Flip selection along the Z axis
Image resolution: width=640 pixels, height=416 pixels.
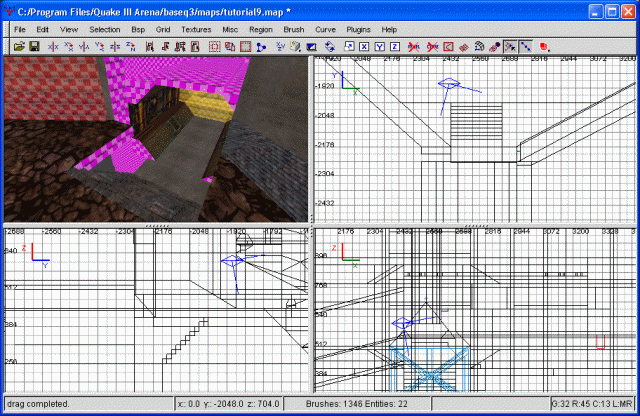click(115, 47)
